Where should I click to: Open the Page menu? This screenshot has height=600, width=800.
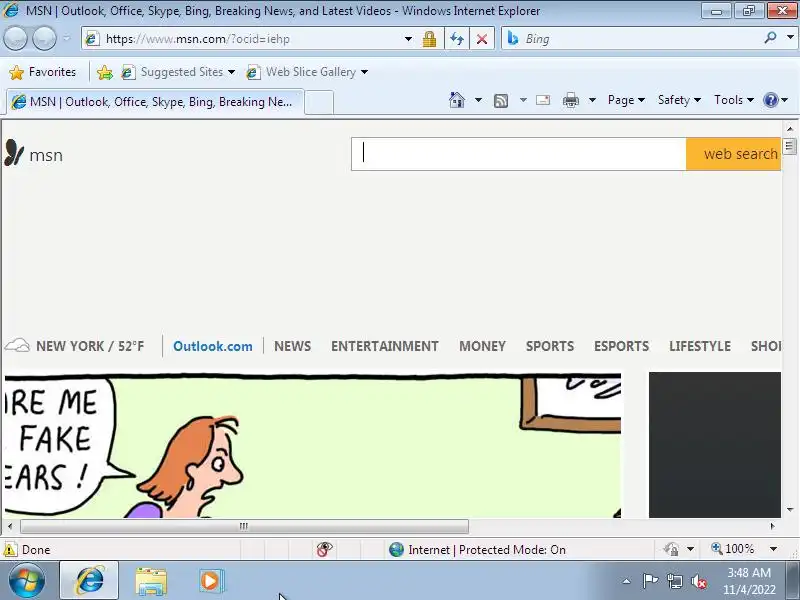(626, 100)
